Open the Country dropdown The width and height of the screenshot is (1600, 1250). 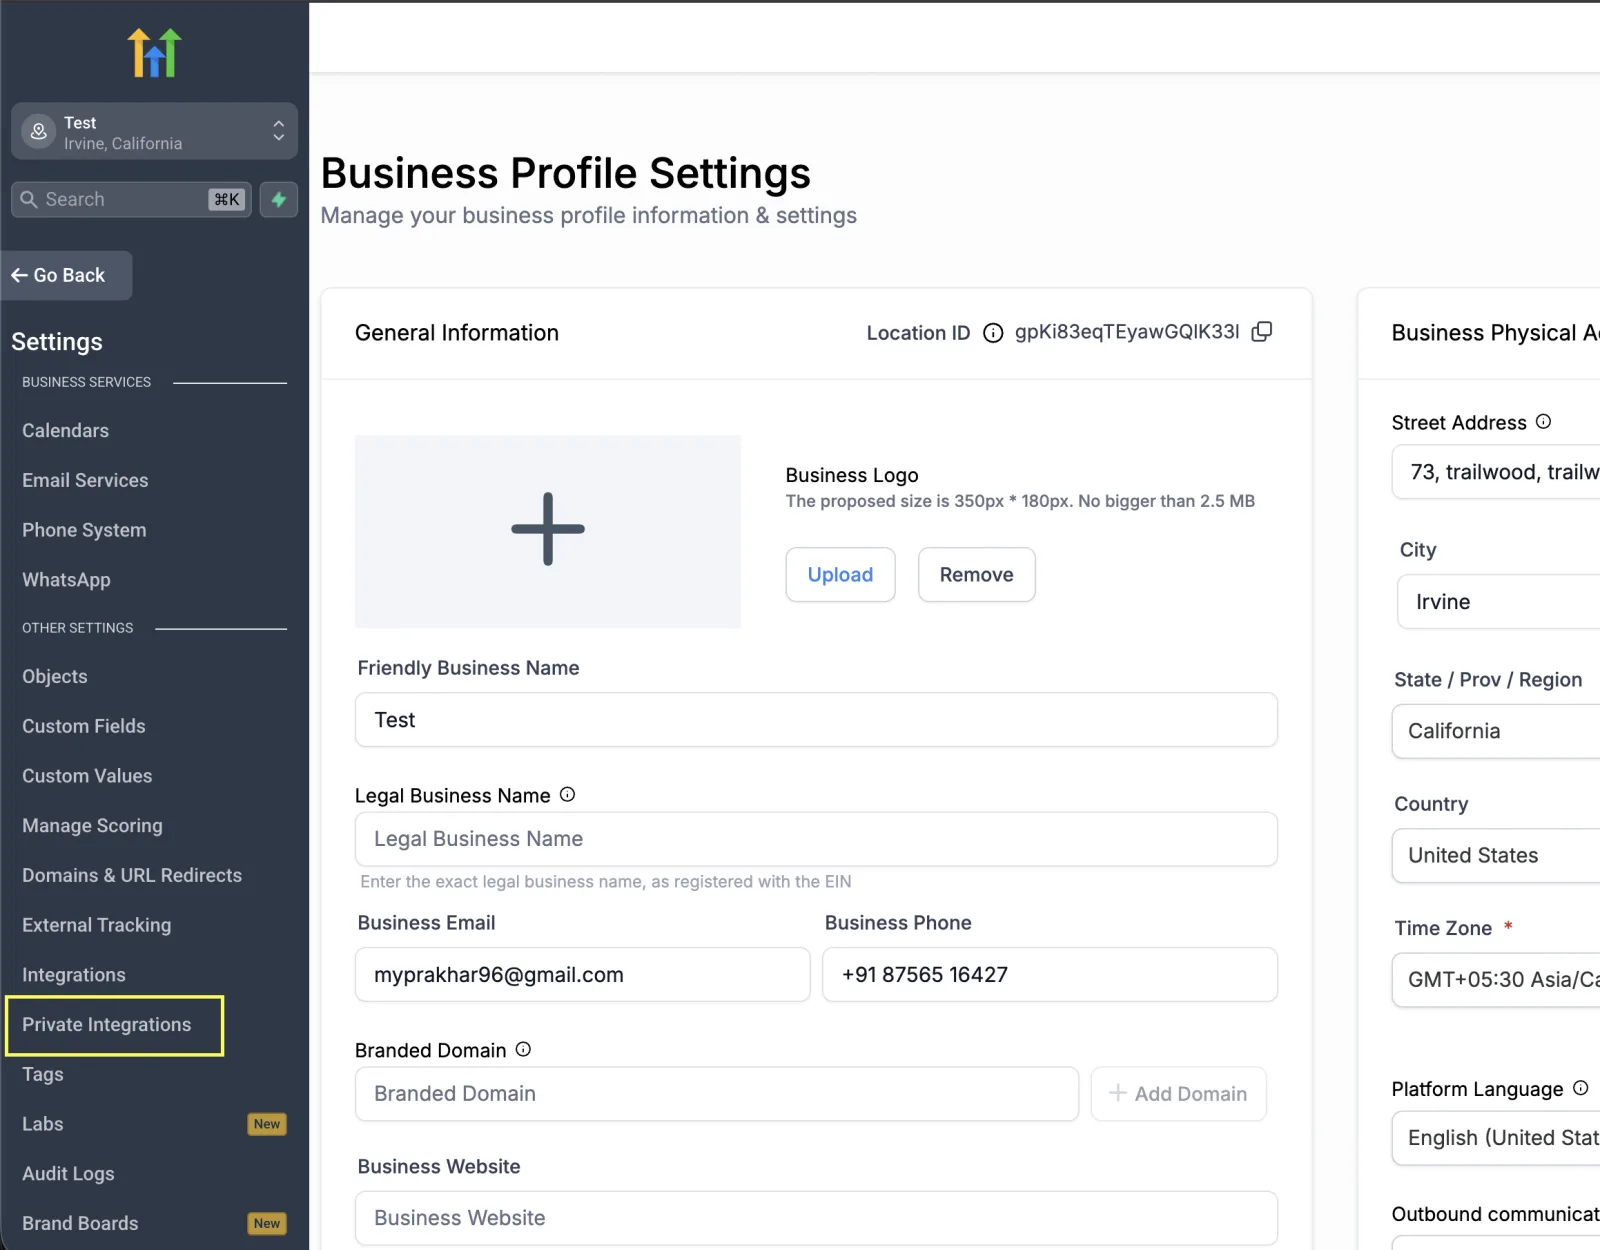pyautogui.click(x=1496, y=855)
